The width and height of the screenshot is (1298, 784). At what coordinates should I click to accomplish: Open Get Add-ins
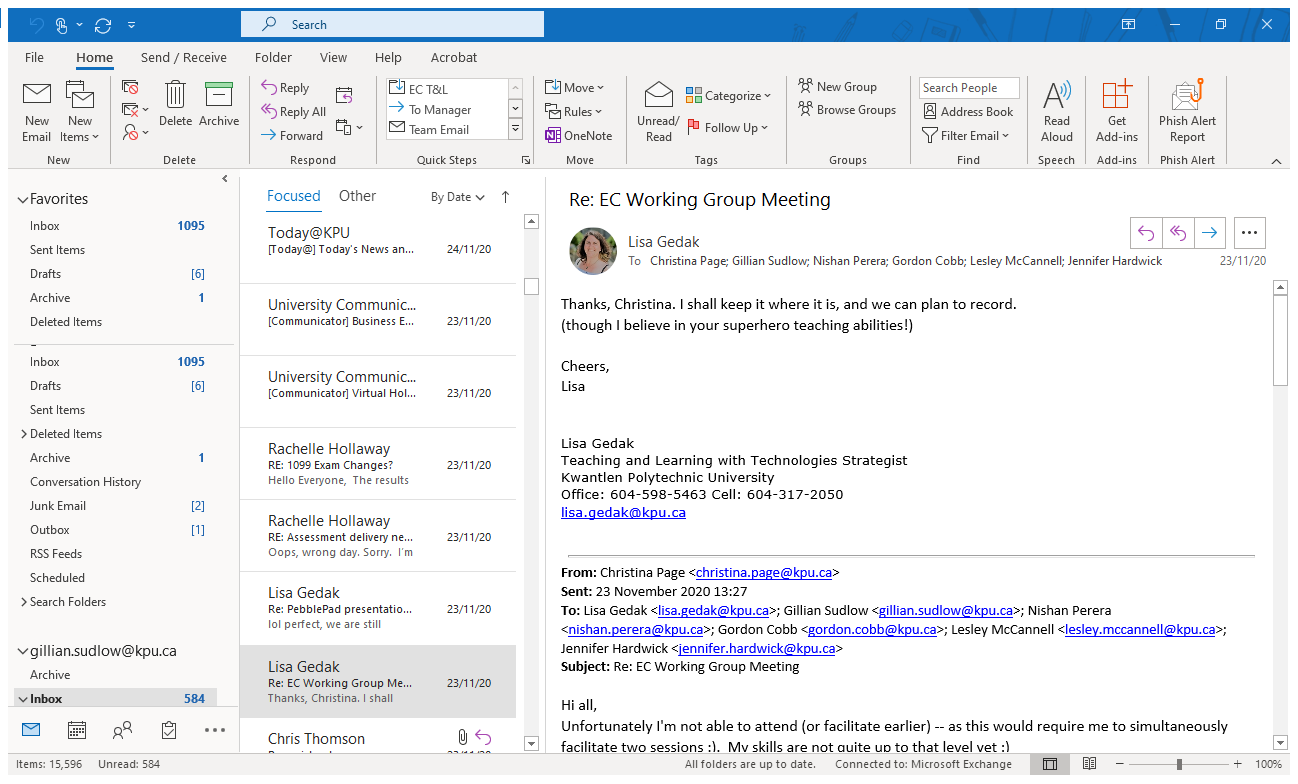point(1116,110)
